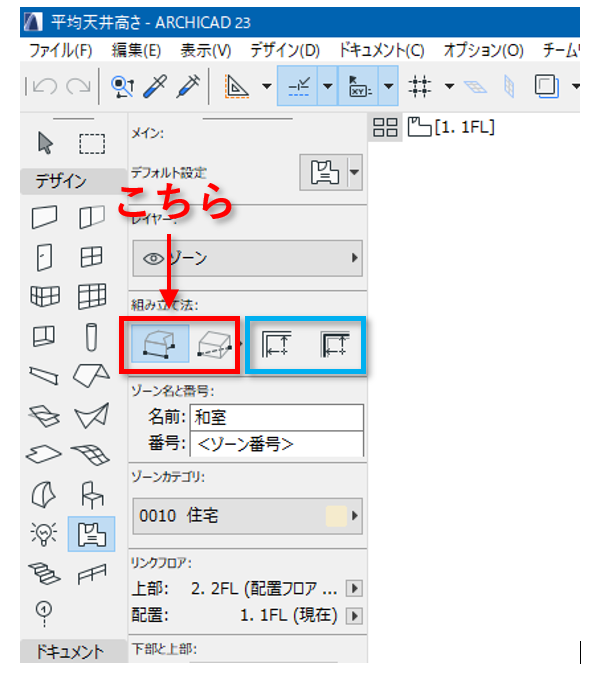This screenshot has width=612, height=679.
Task: Click the beige zone category color swatch
Action: pos(336,516)
